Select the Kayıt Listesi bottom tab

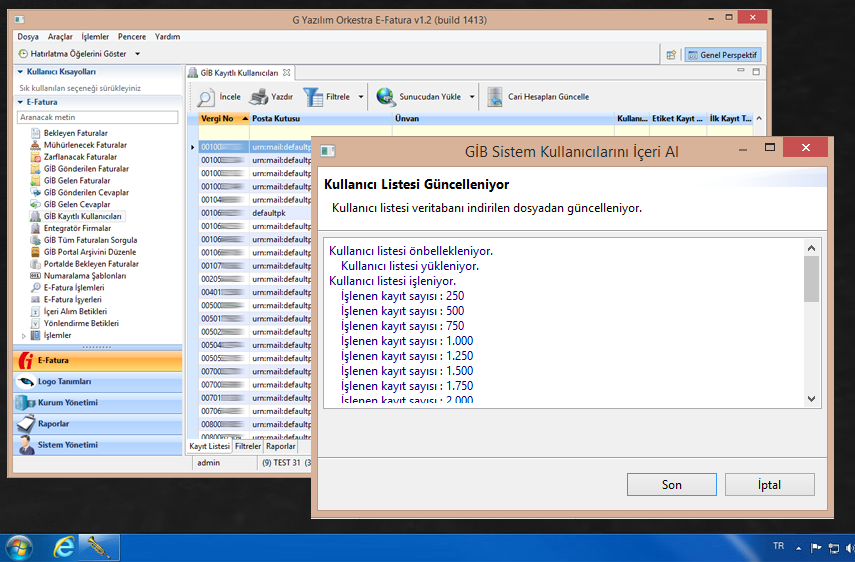tap(209, 446)
